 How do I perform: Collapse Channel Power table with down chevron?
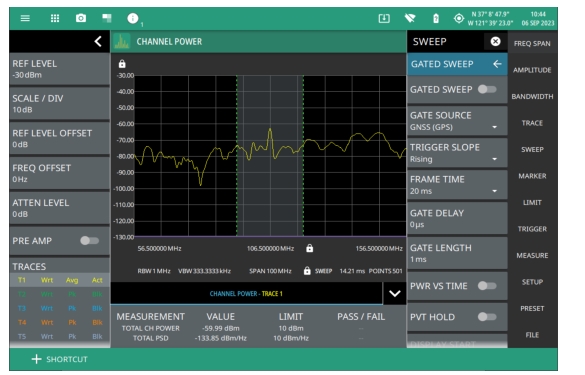(x=395, y=294)
